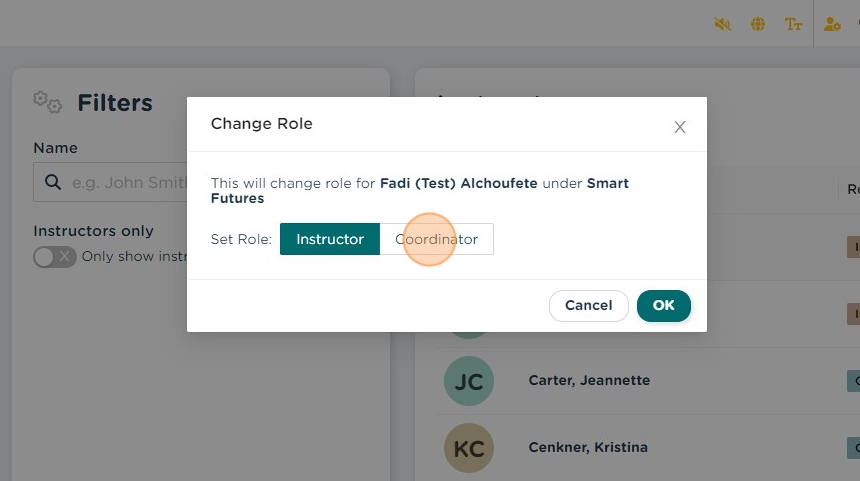Open the user settings icon

(832, 24)
